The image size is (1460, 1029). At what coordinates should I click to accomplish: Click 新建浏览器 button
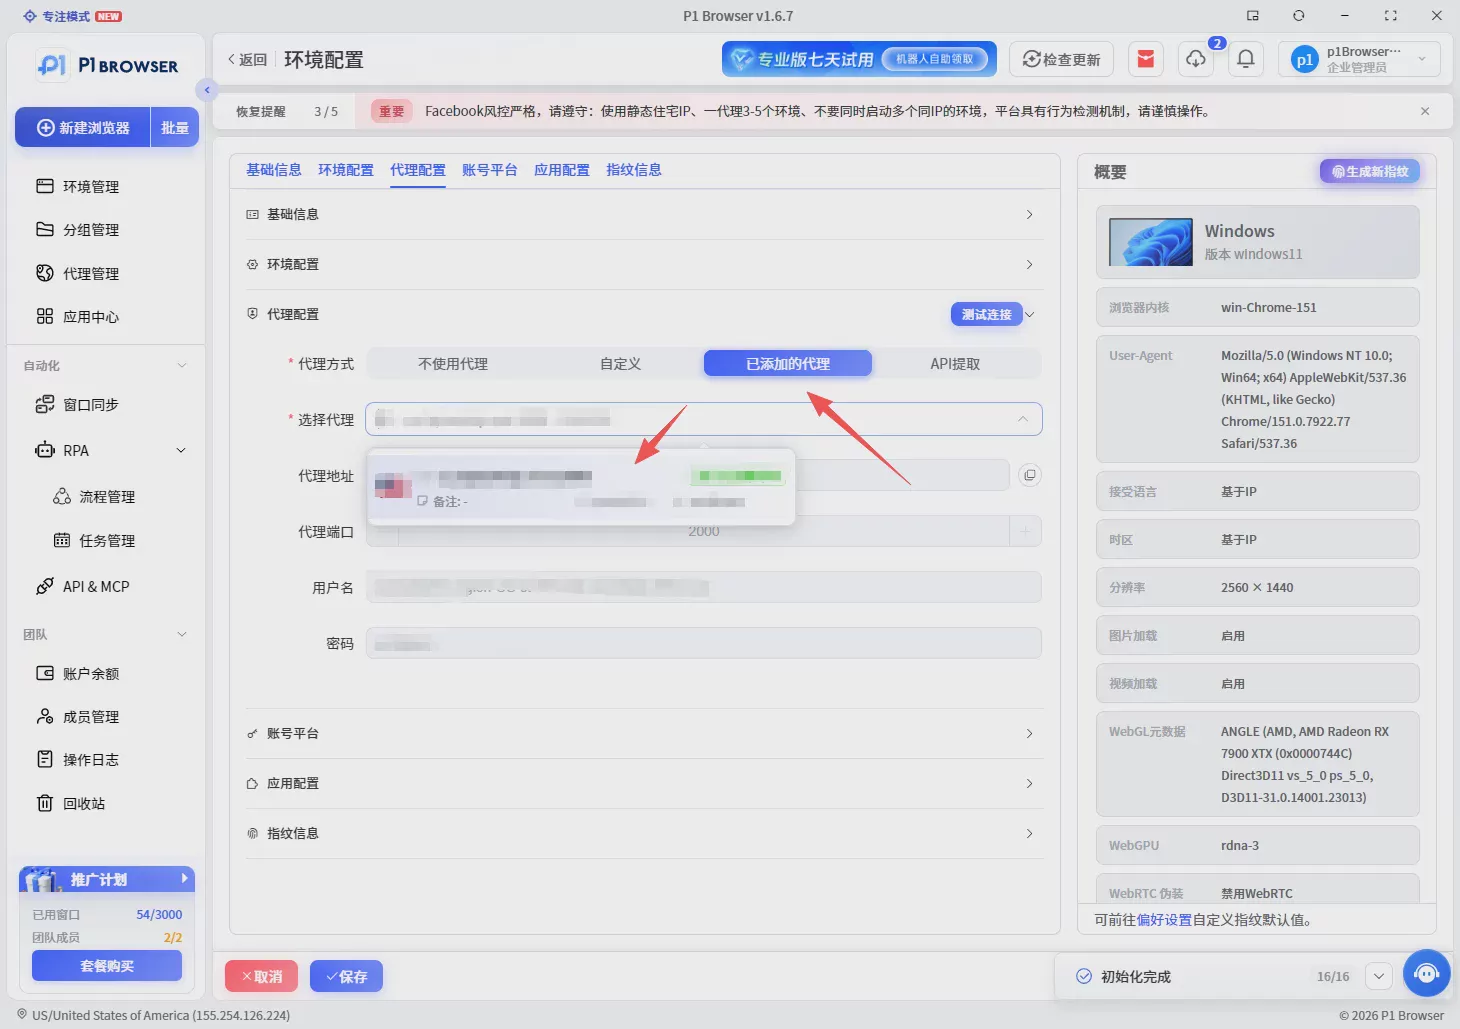[83, 127]
